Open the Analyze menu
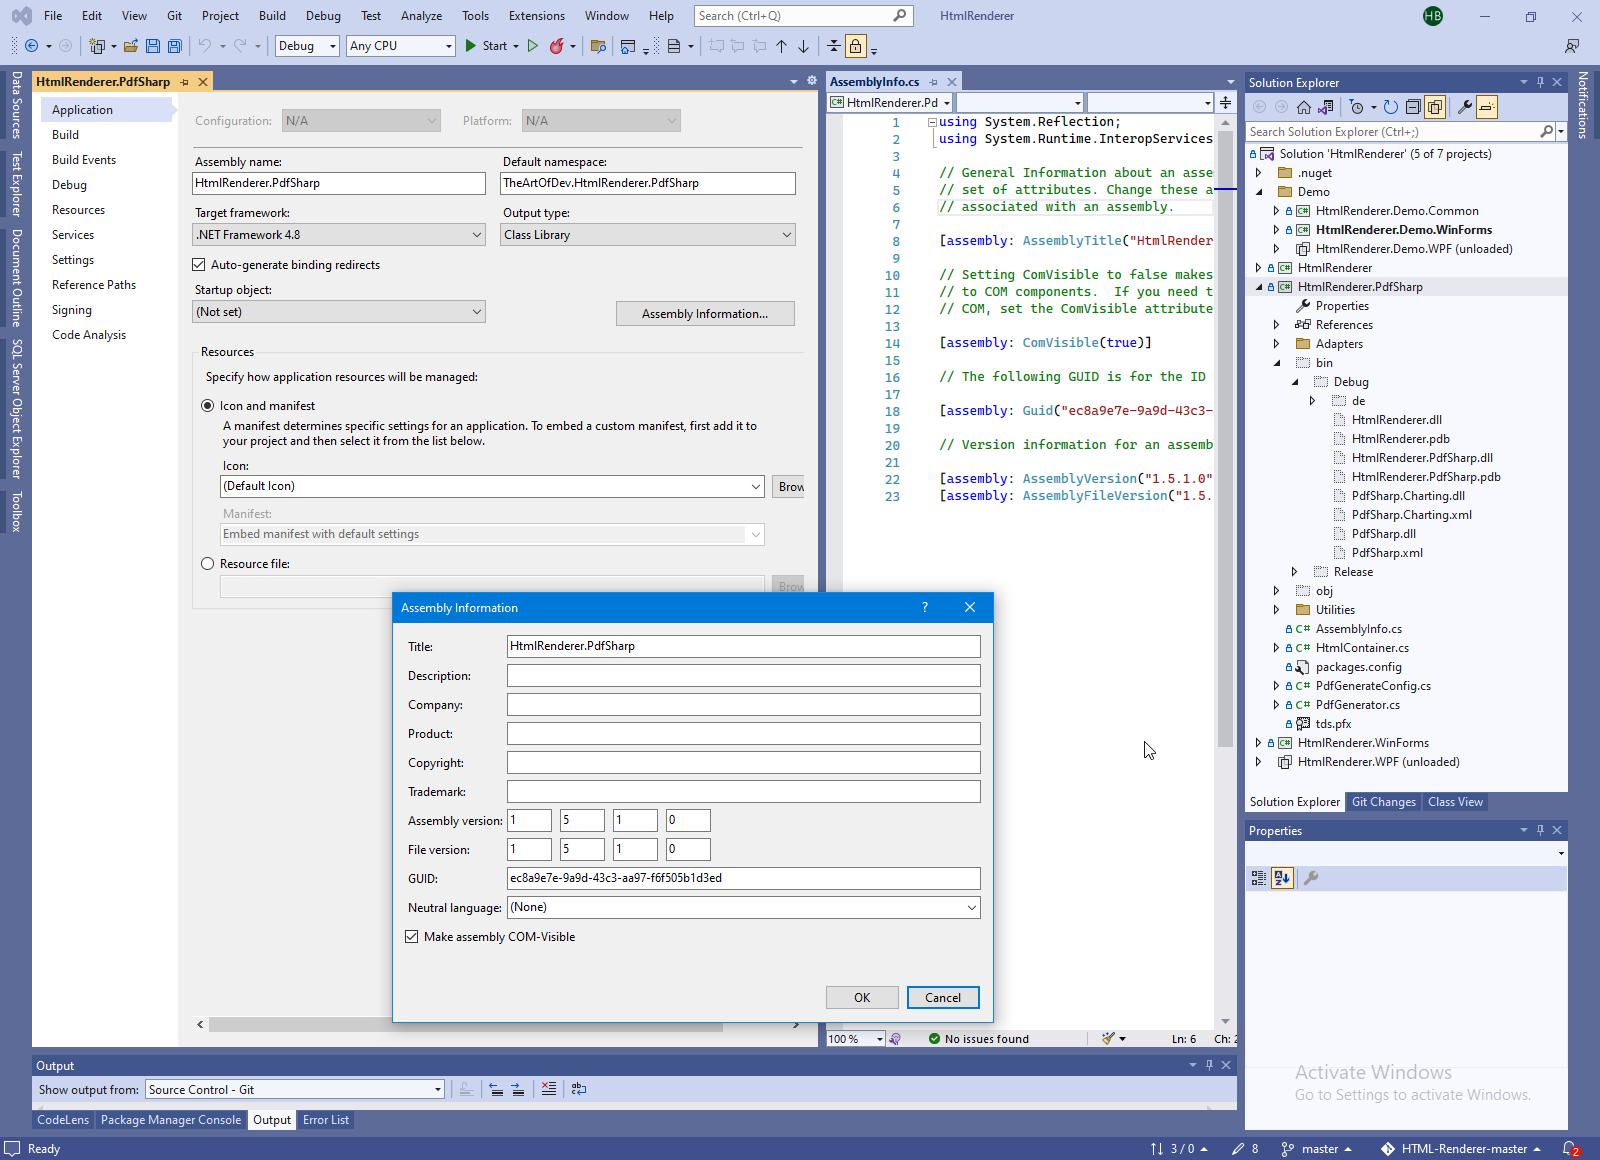1600x1160 pixels. (x=421, y=16)
